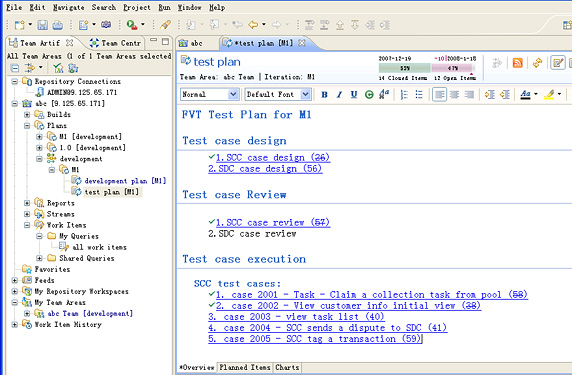Click the decrease indent icon

pyautogui.click(x=505, y=95)
